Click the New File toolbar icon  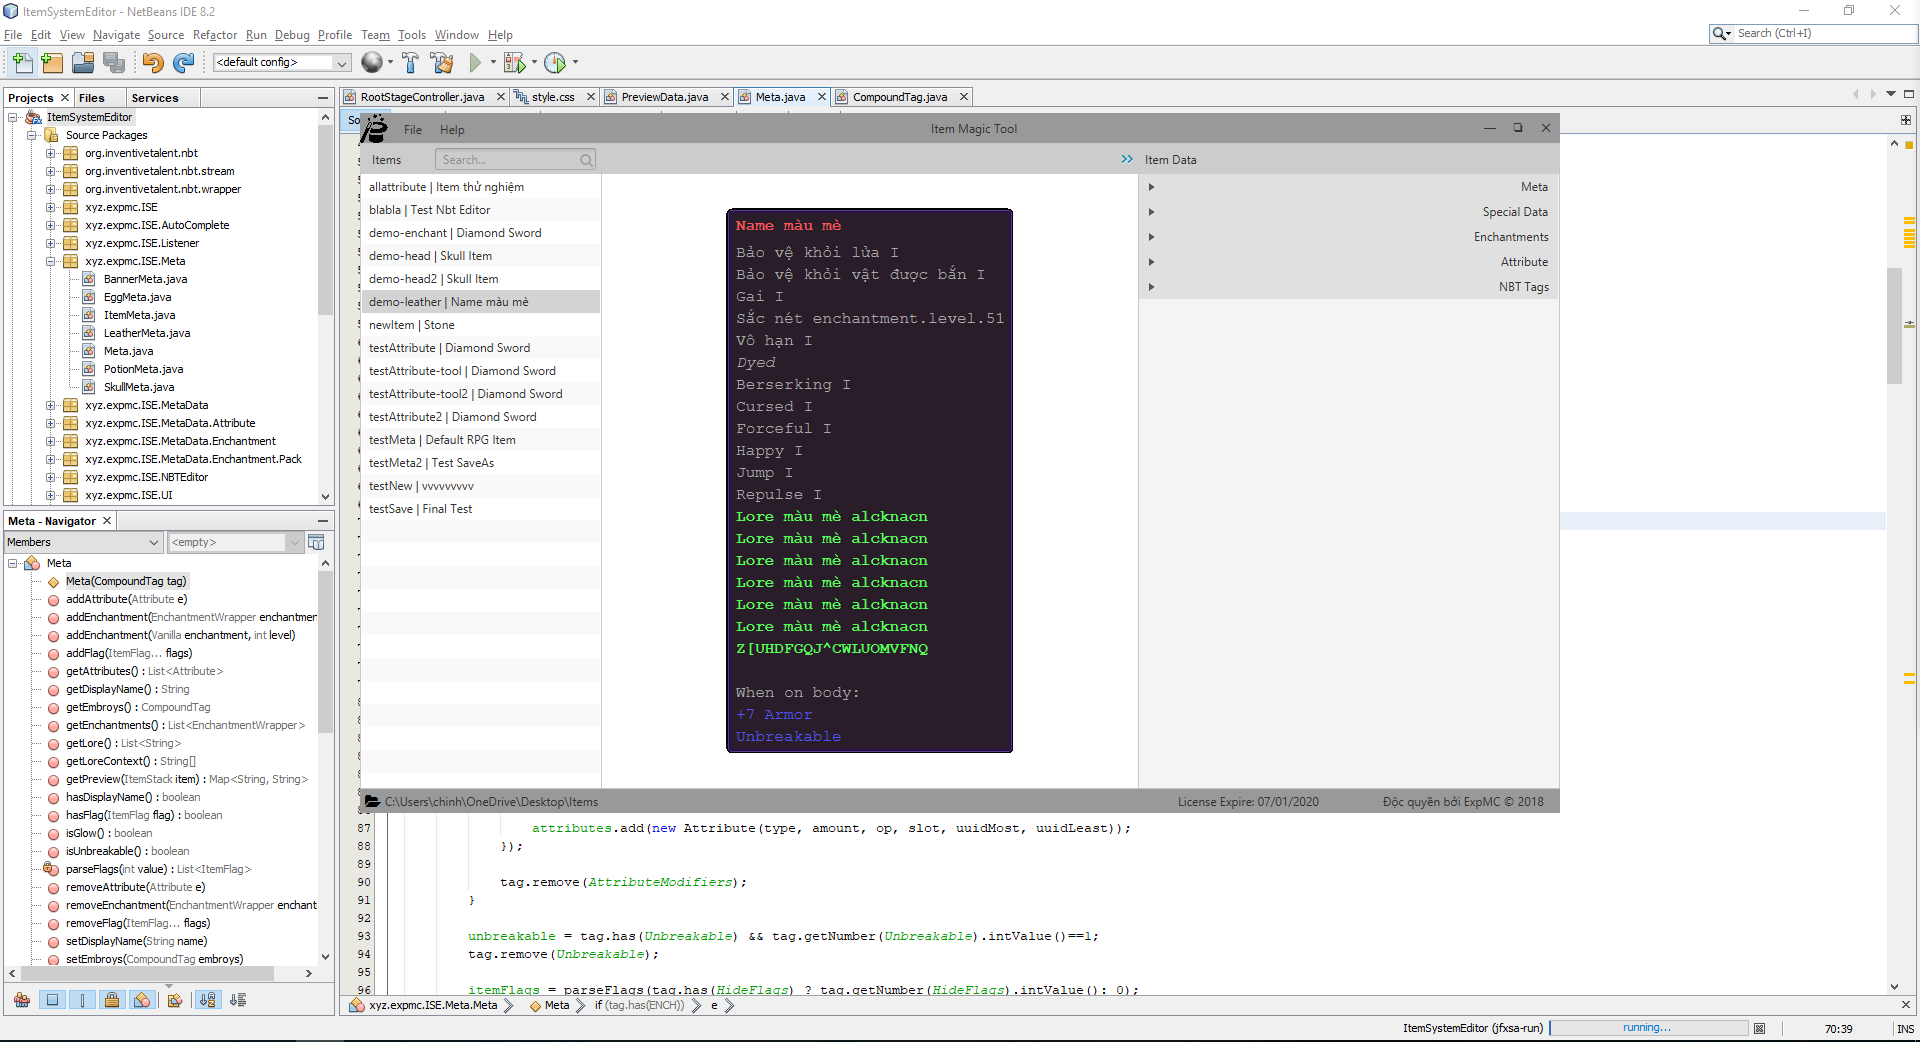pos(22,63)
